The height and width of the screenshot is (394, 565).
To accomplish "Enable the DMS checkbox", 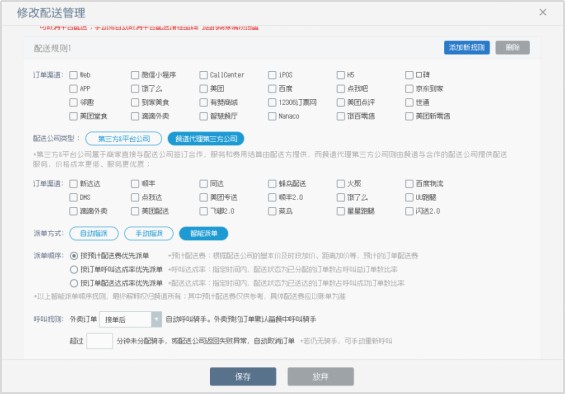I will [74, 197].
